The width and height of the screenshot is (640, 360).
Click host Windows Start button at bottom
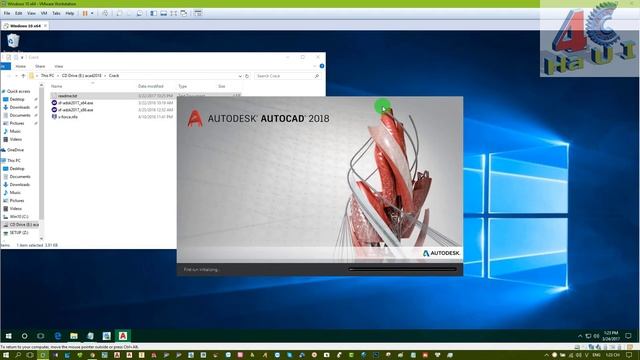pos(6,355)
